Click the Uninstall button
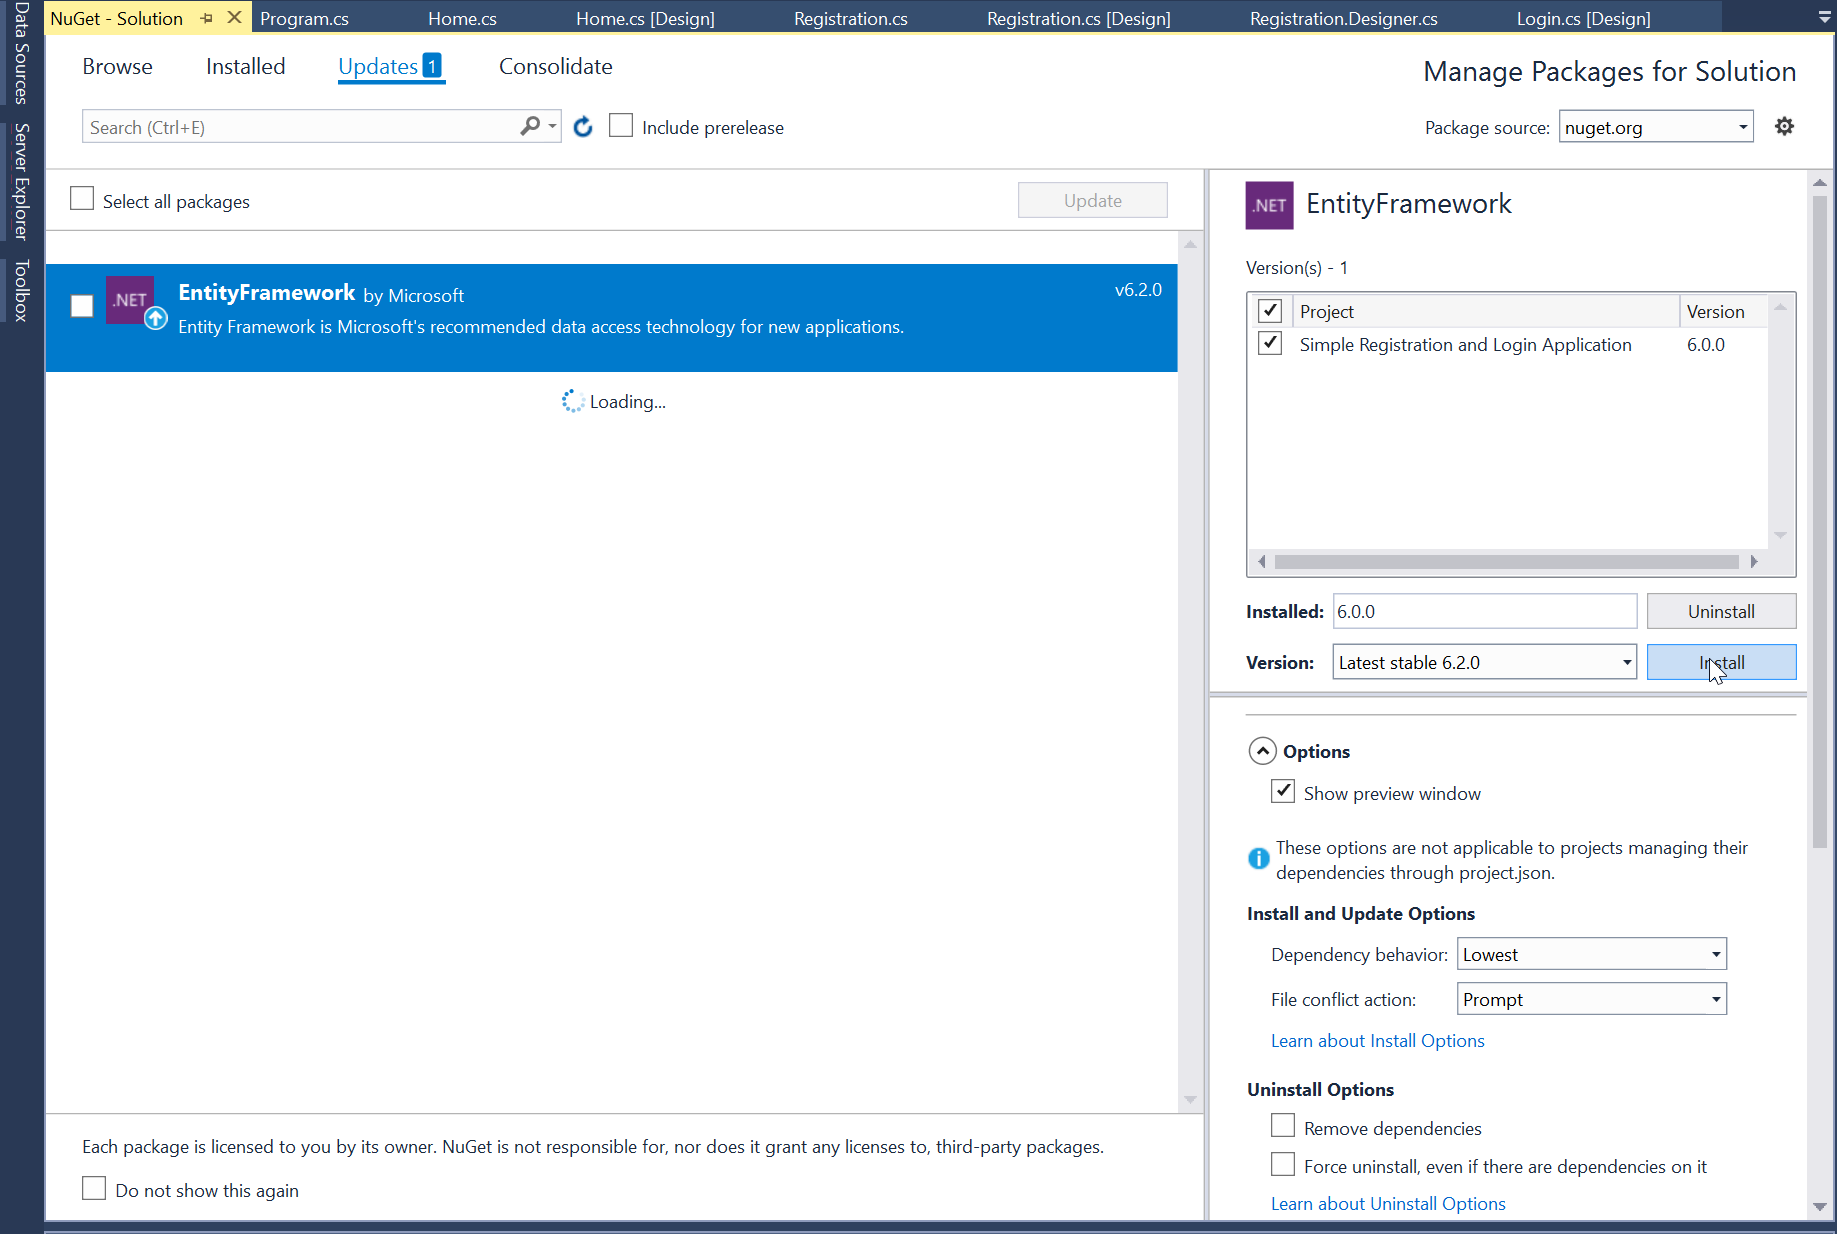Viewport: 1837px width, 1234px height. (x=1721, y=611)
